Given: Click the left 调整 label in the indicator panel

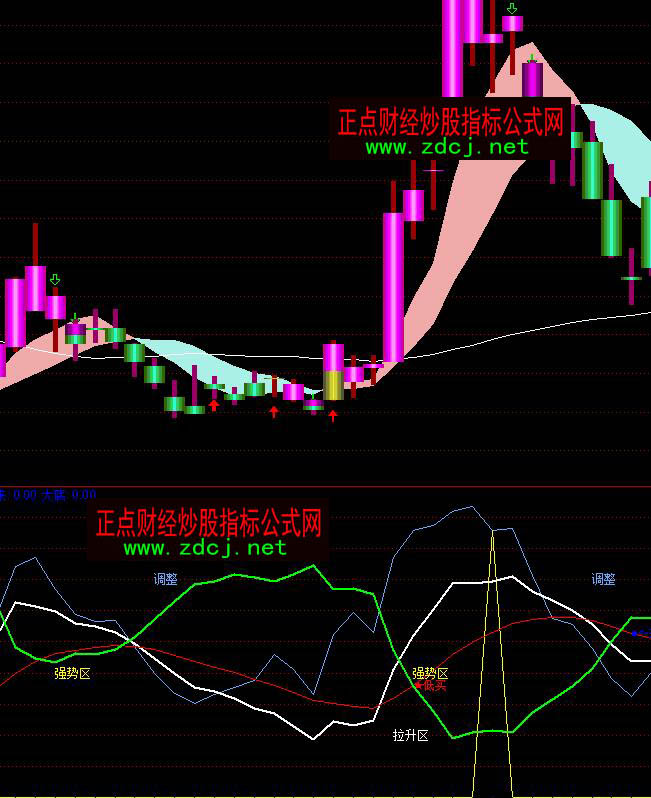Looking at the screenshot, I should (x=167, y=579).
